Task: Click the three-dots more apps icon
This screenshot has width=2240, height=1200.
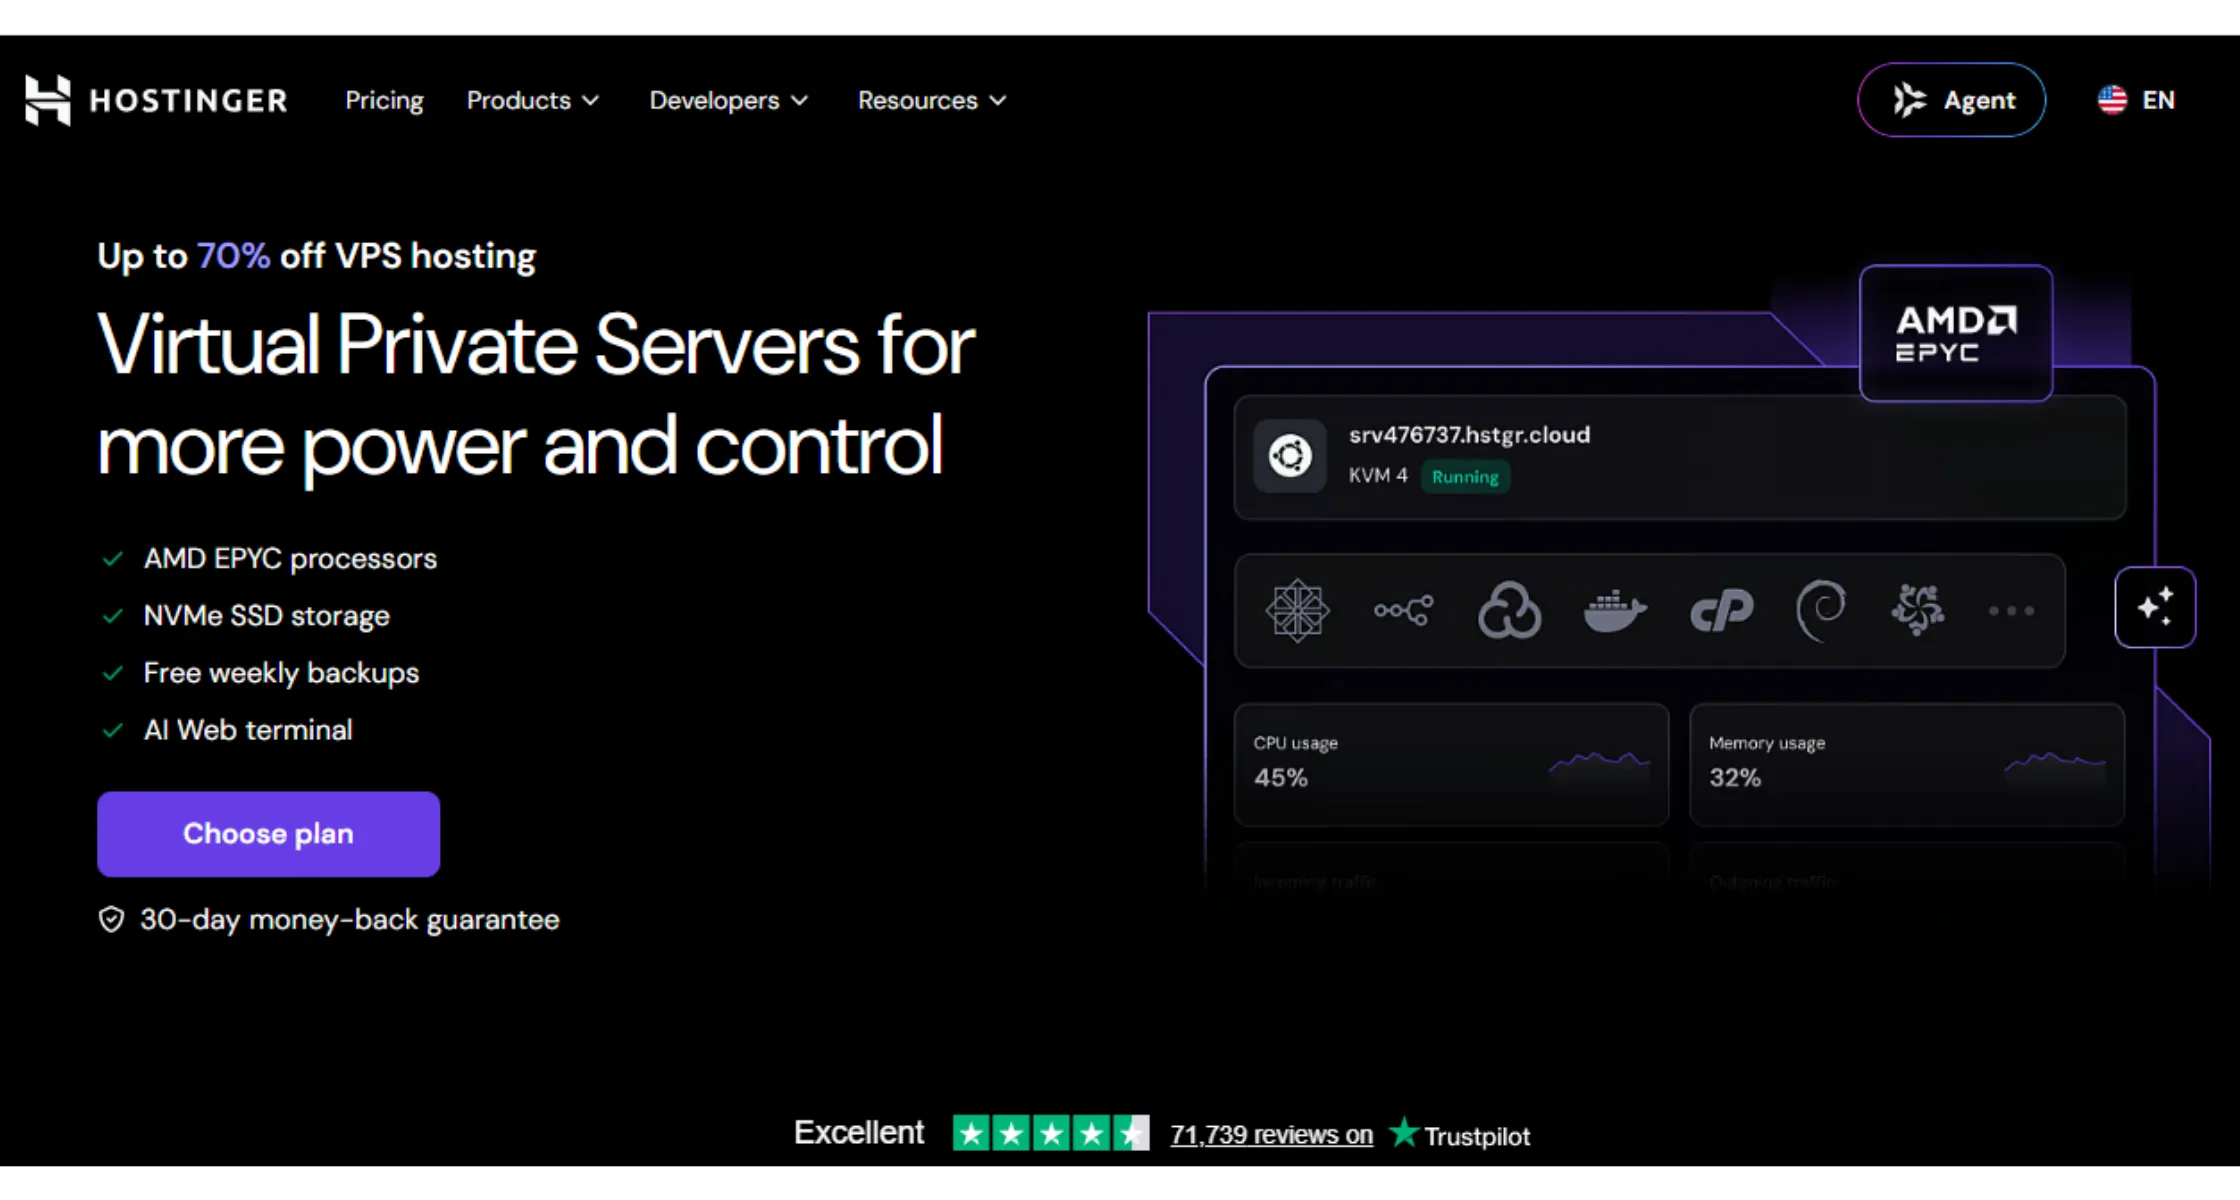Action: [x=2011, y=611]
